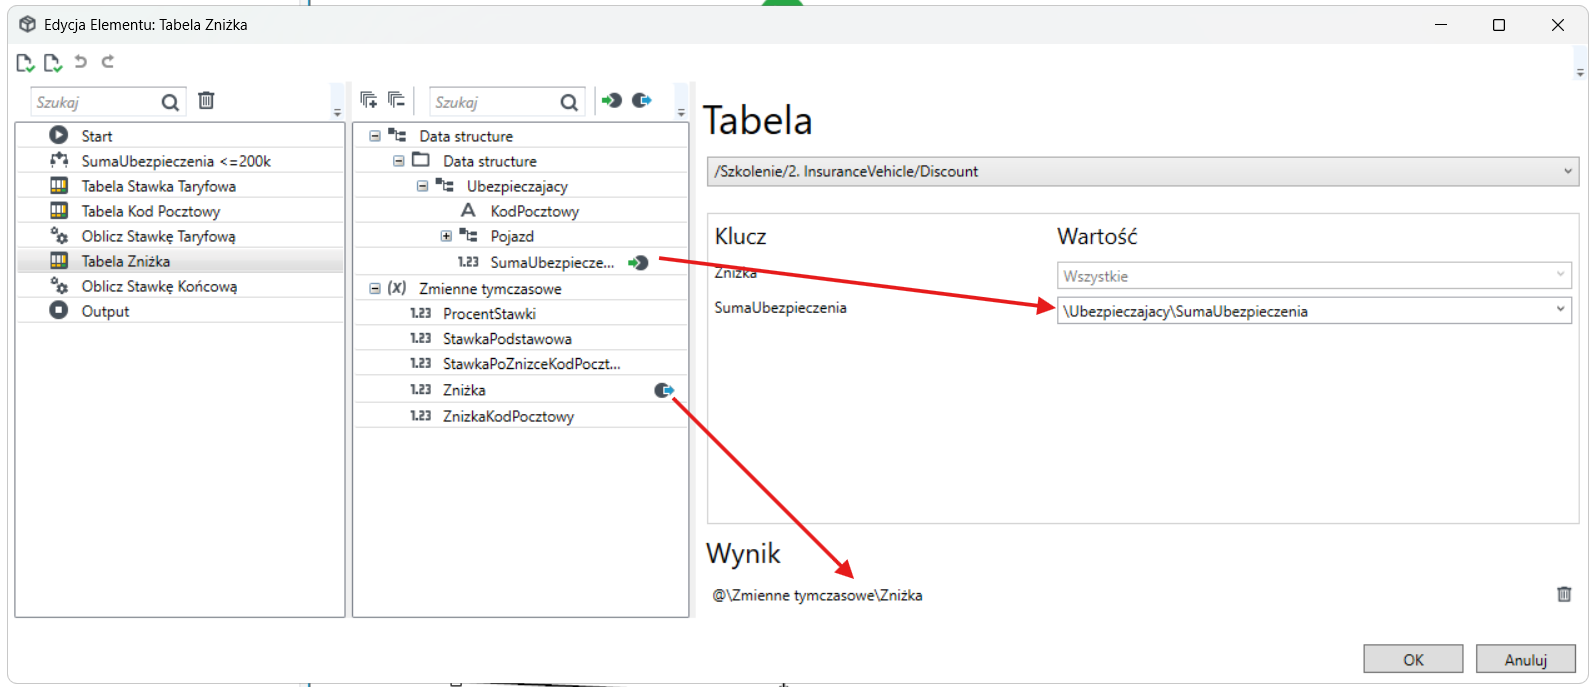Open the SumaUbezpieczenia value dropdown

click(1560, 310)
